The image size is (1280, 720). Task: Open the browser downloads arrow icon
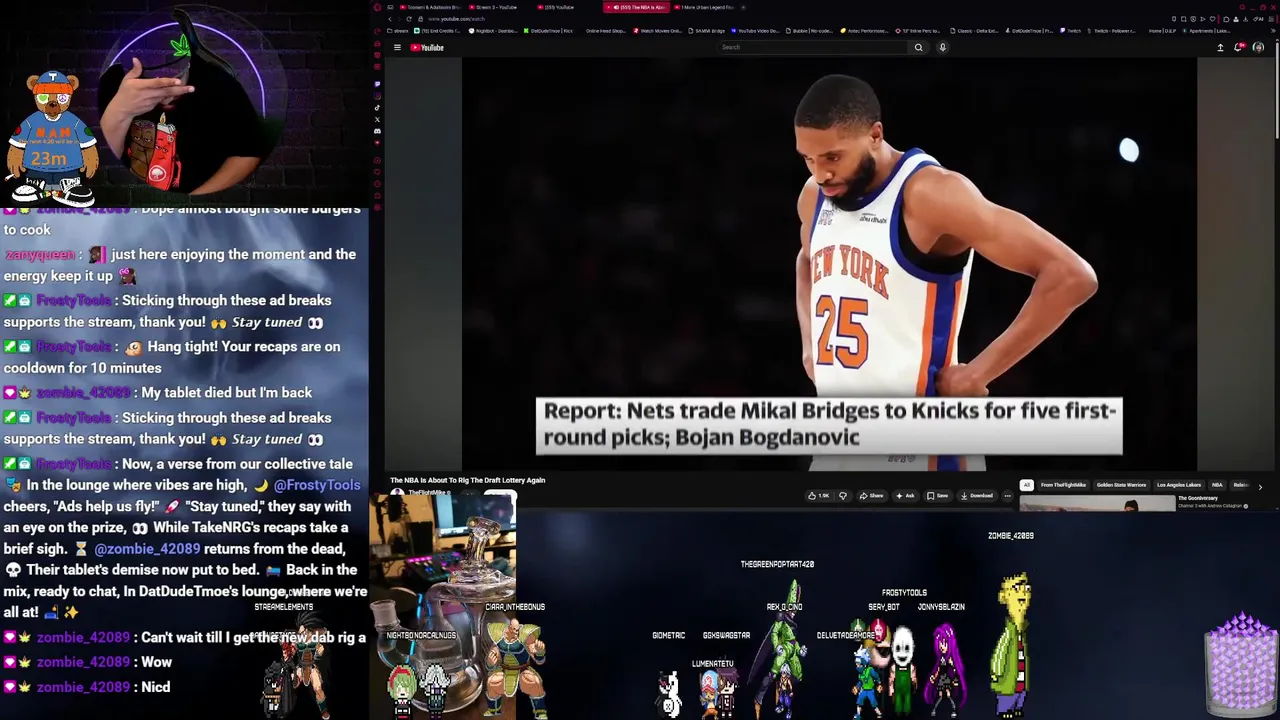[1245, 19]
